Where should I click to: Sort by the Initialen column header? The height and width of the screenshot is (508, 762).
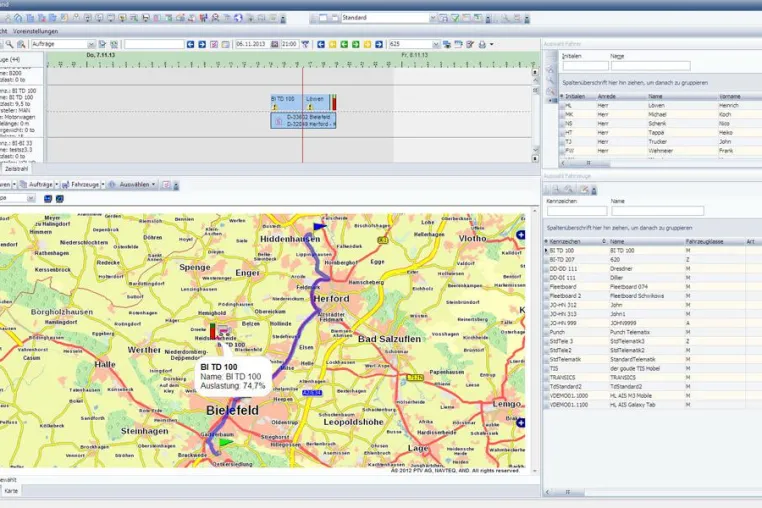coord(578,96)
